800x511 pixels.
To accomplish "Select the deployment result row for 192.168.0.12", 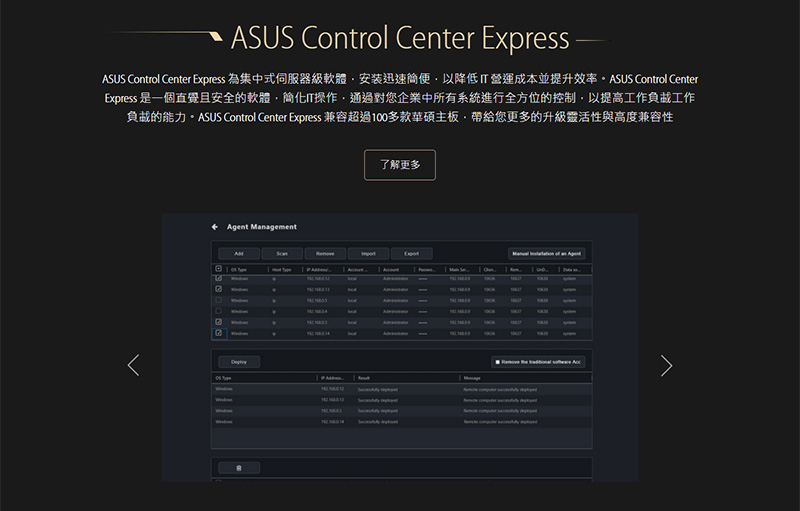I will pos(402,389).
